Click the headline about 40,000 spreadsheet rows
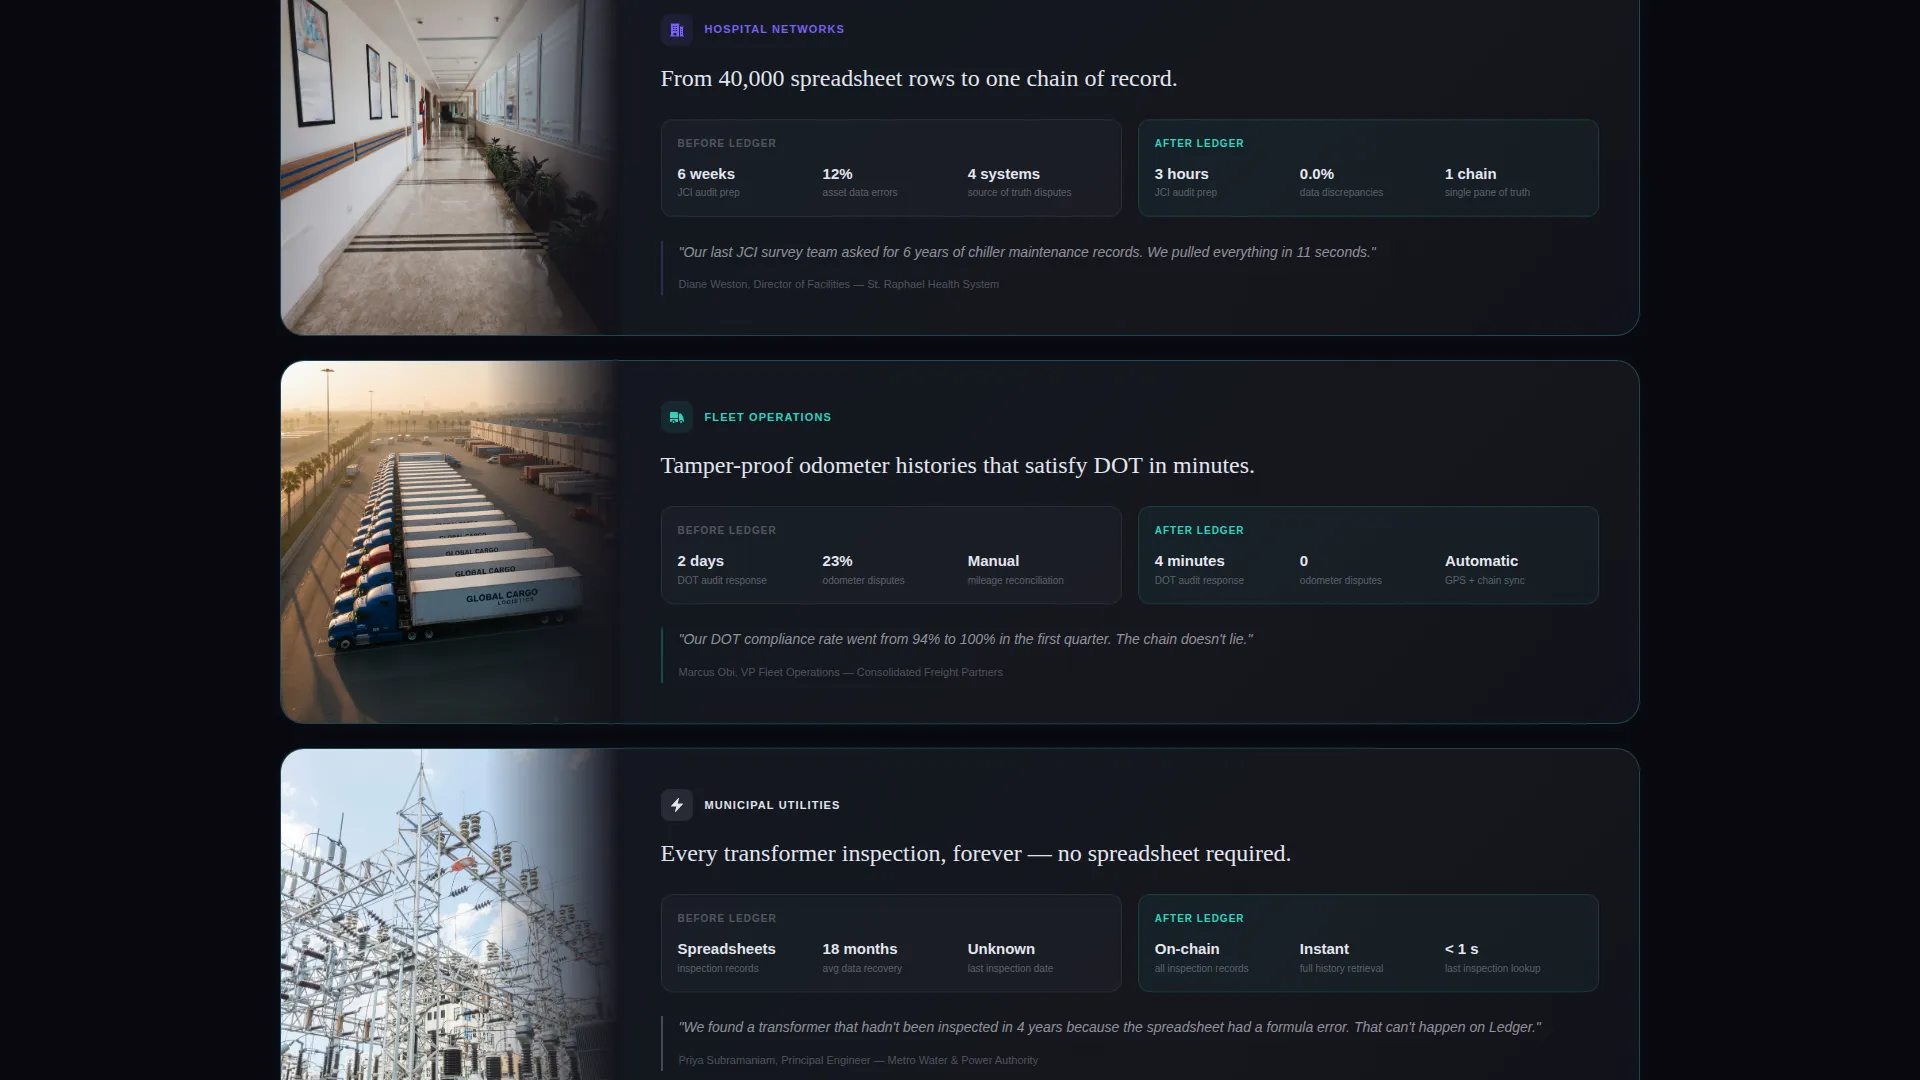The width and height of the screenshot is (1920, 1080). coord(918,79)
